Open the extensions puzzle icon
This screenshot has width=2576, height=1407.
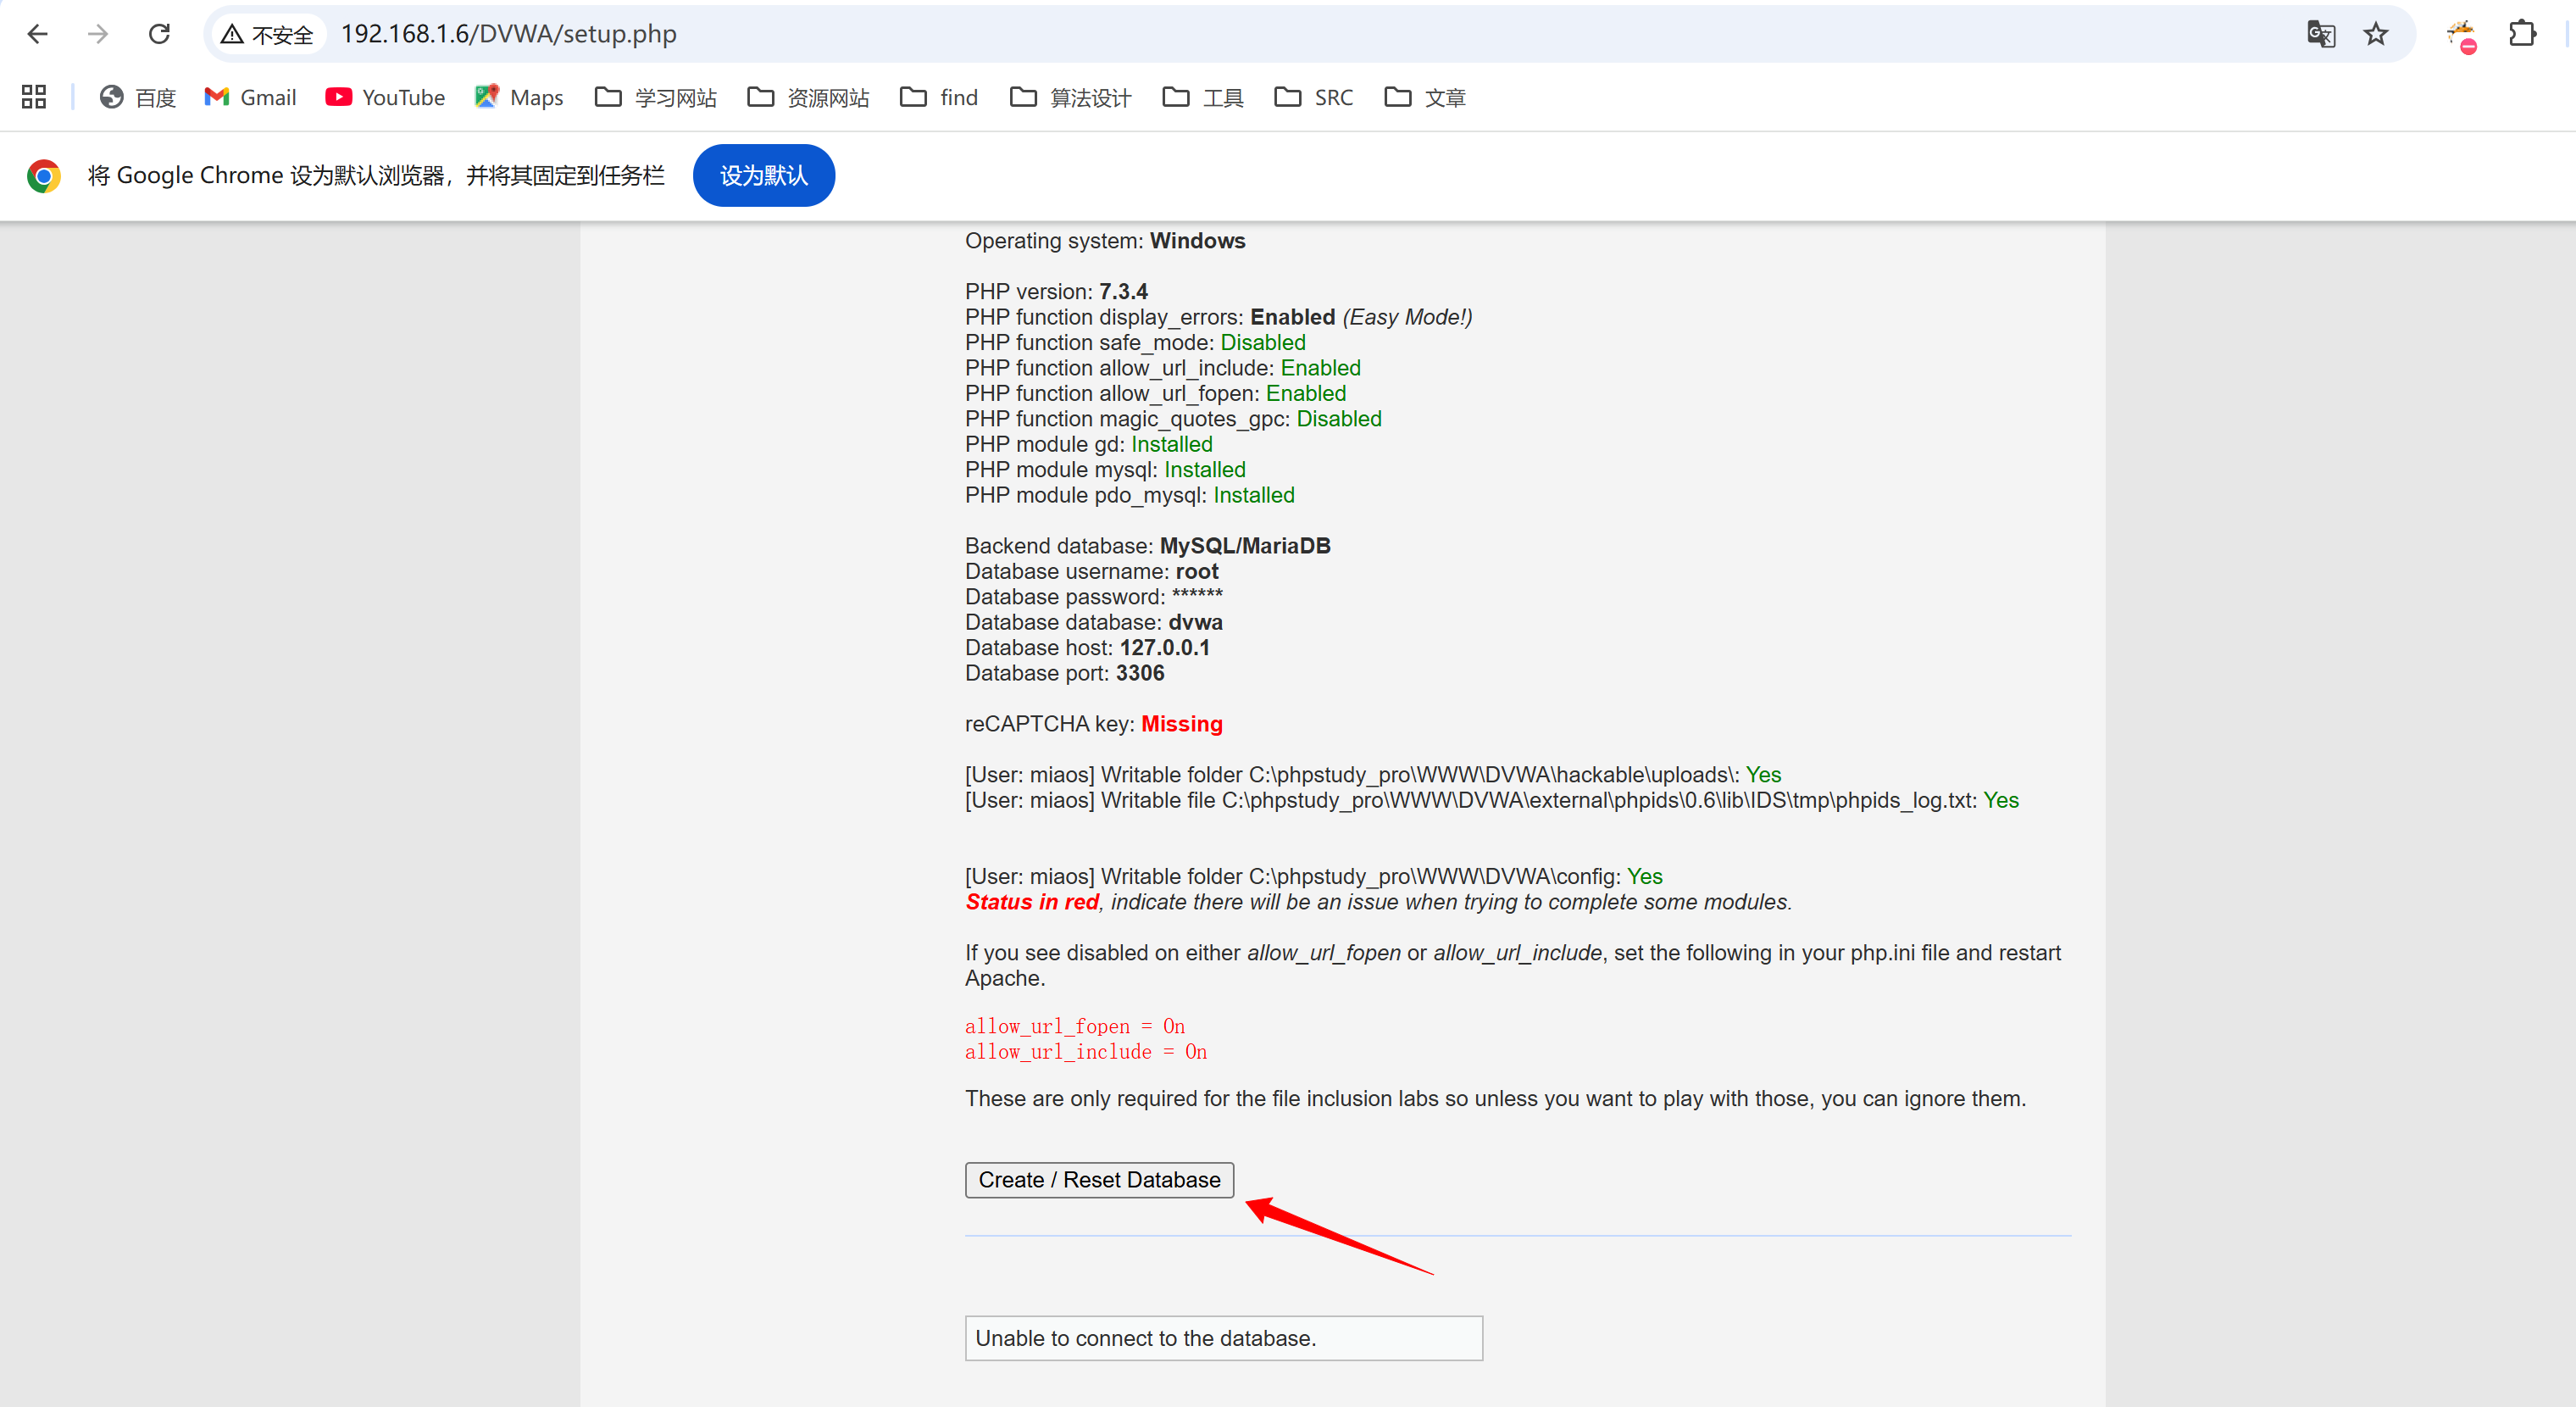(x=2522, y=34)
